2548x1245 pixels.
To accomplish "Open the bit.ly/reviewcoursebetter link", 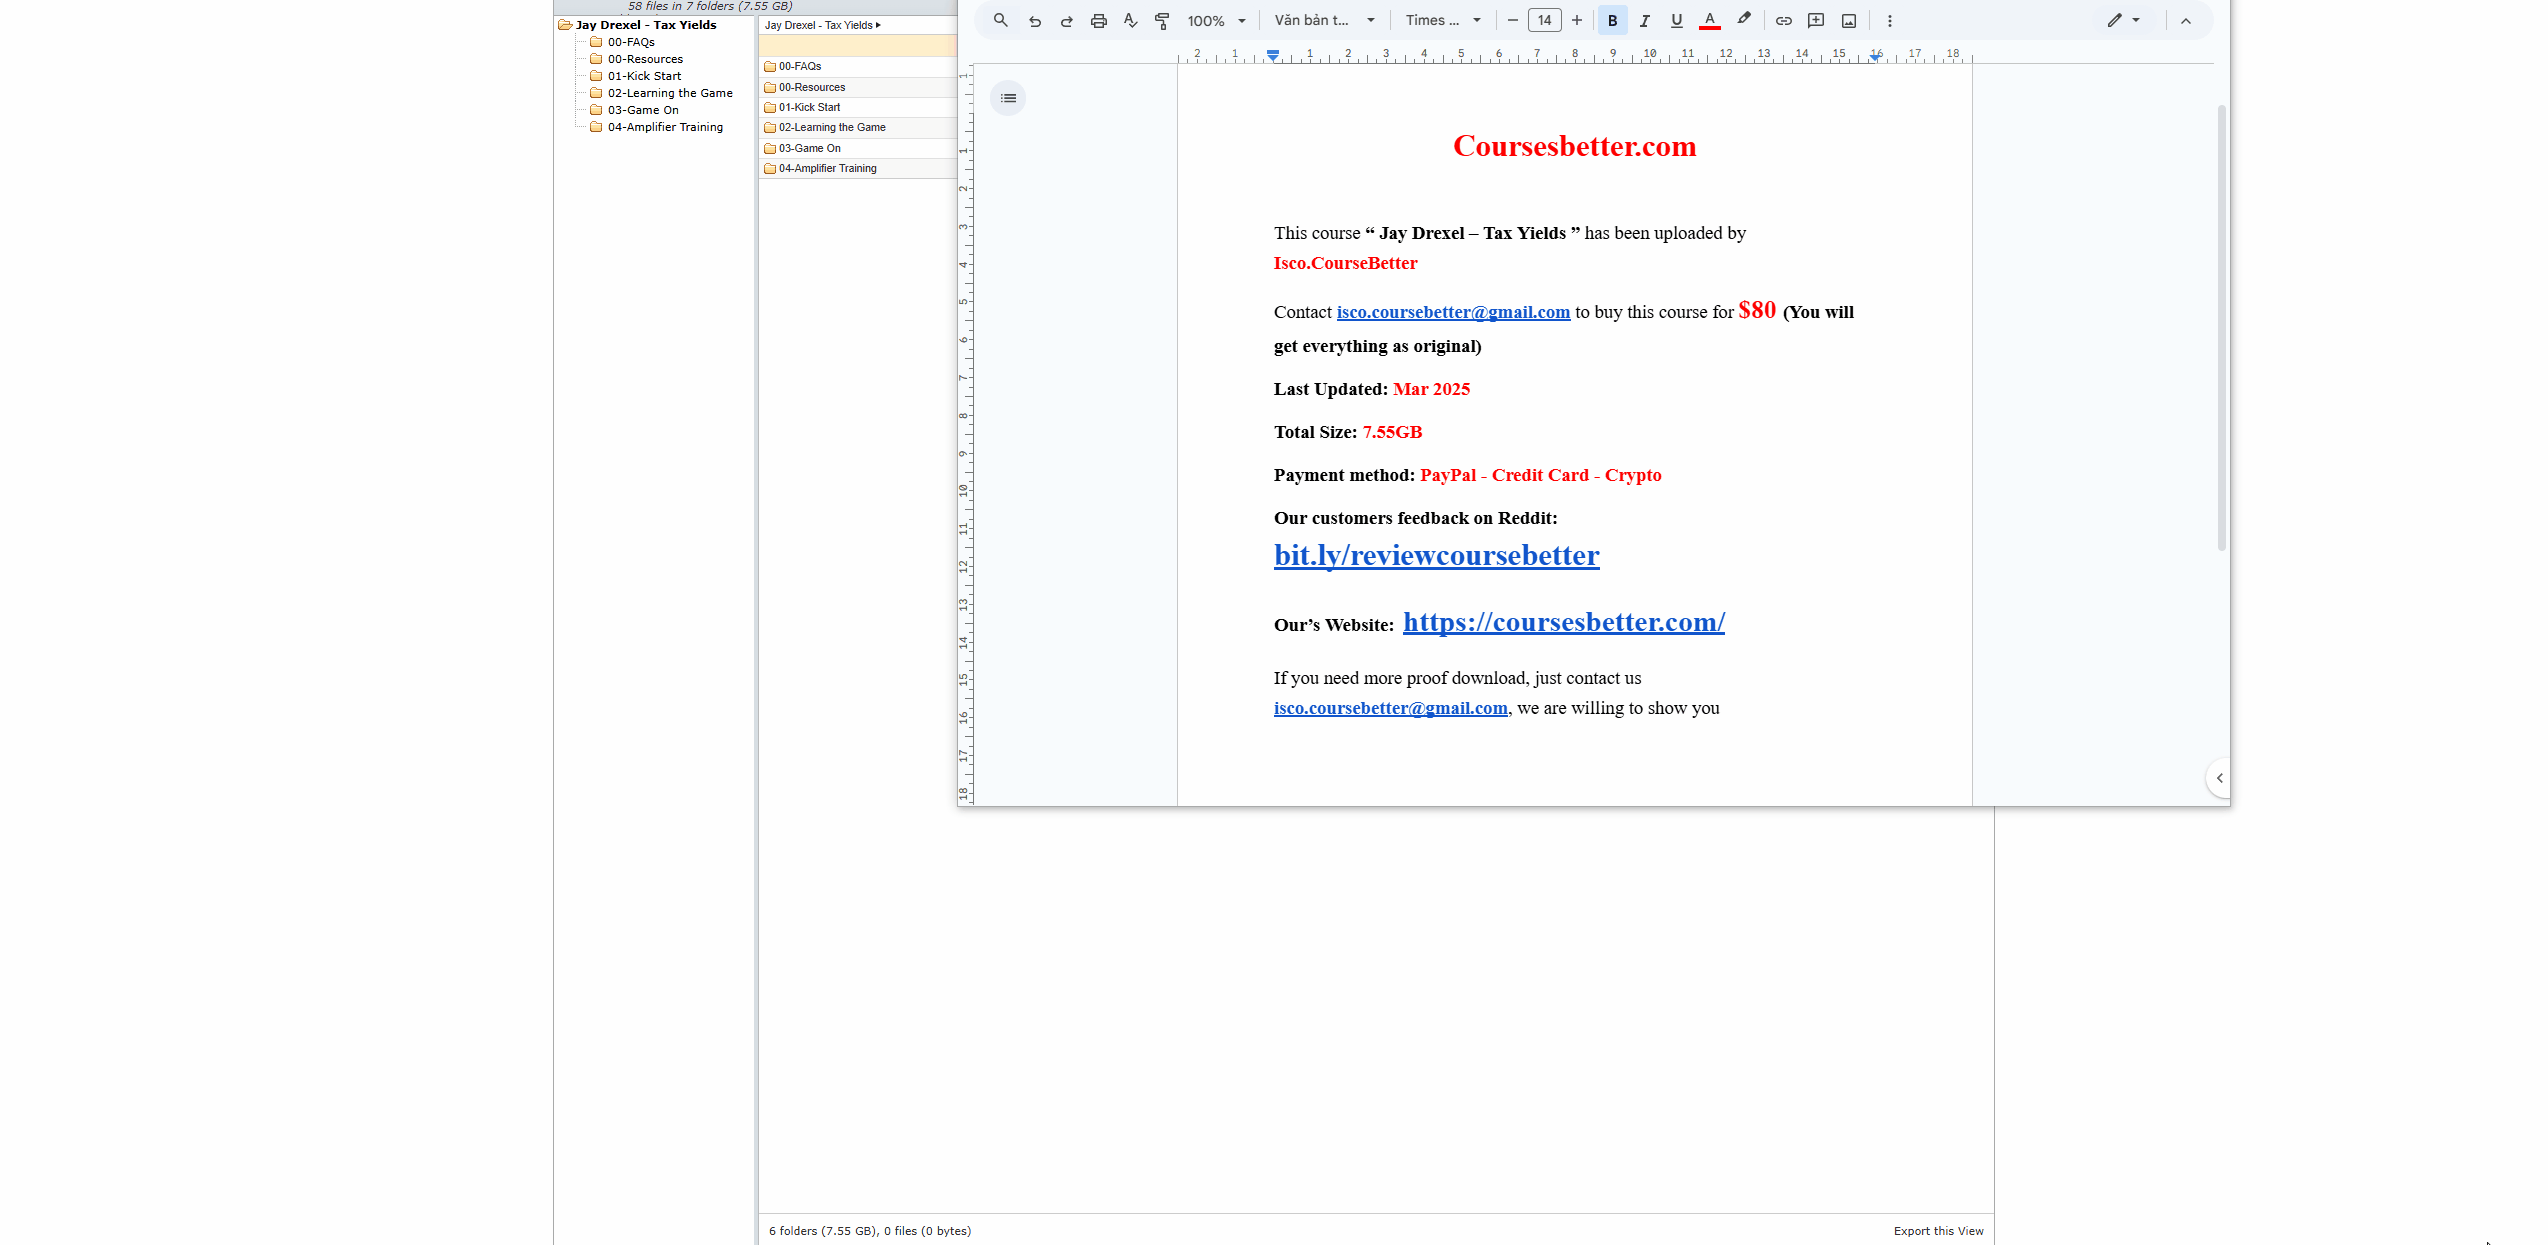I will [x=1436, y=555].
